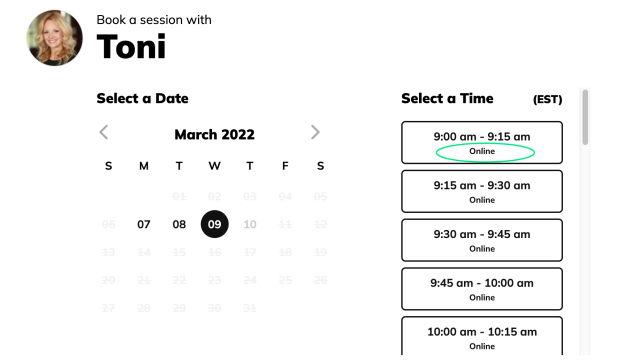Screen dimensions: 640x360
Task: Choose 9:45 am - 10:00 am time slot
Action: pos(482,289)
